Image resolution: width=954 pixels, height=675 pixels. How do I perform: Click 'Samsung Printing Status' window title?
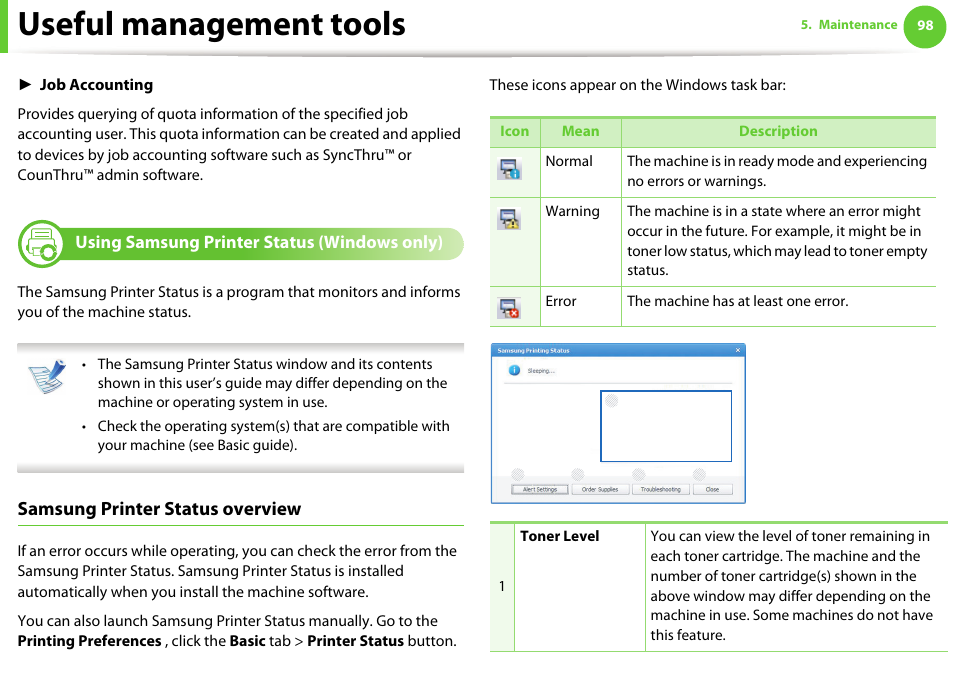point(534,351)
